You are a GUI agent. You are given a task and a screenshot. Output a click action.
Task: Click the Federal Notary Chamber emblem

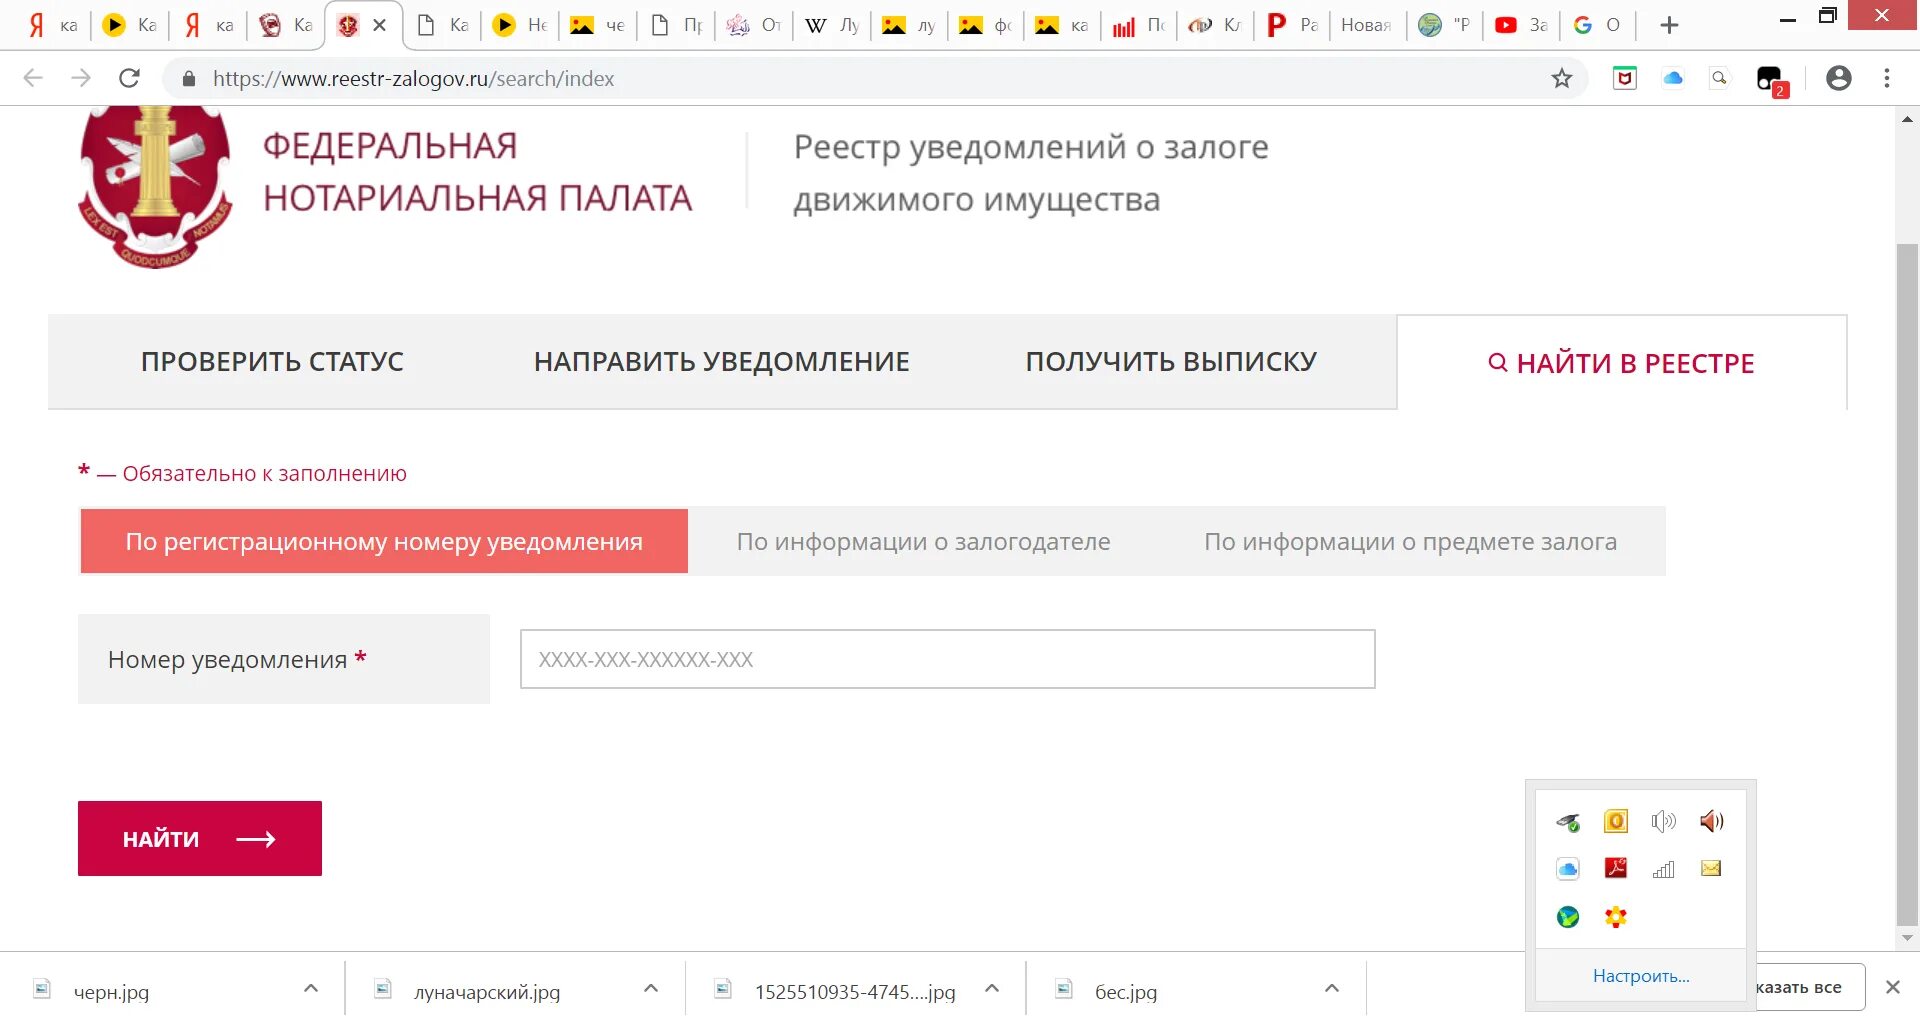[x=155, y=186]
